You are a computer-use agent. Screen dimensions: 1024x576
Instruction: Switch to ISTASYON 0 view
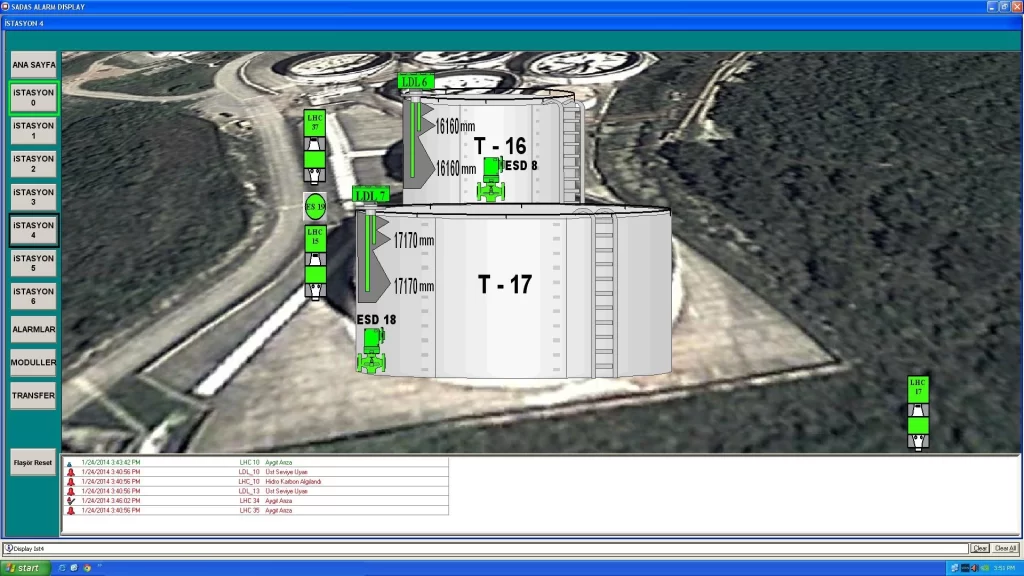(x=34, y=98)
